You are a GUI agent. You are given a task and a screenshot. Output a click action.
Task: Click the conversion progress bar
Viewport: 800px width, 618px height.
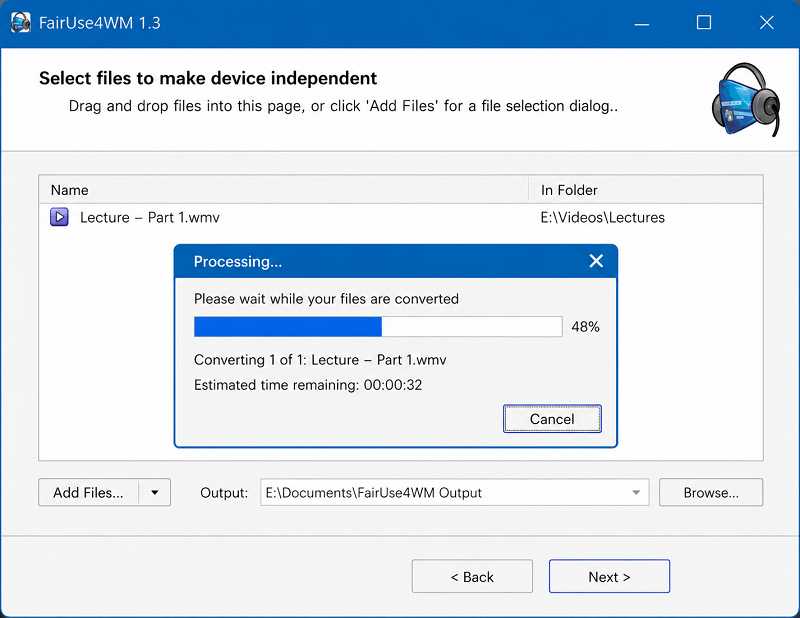tap(378, 327)
